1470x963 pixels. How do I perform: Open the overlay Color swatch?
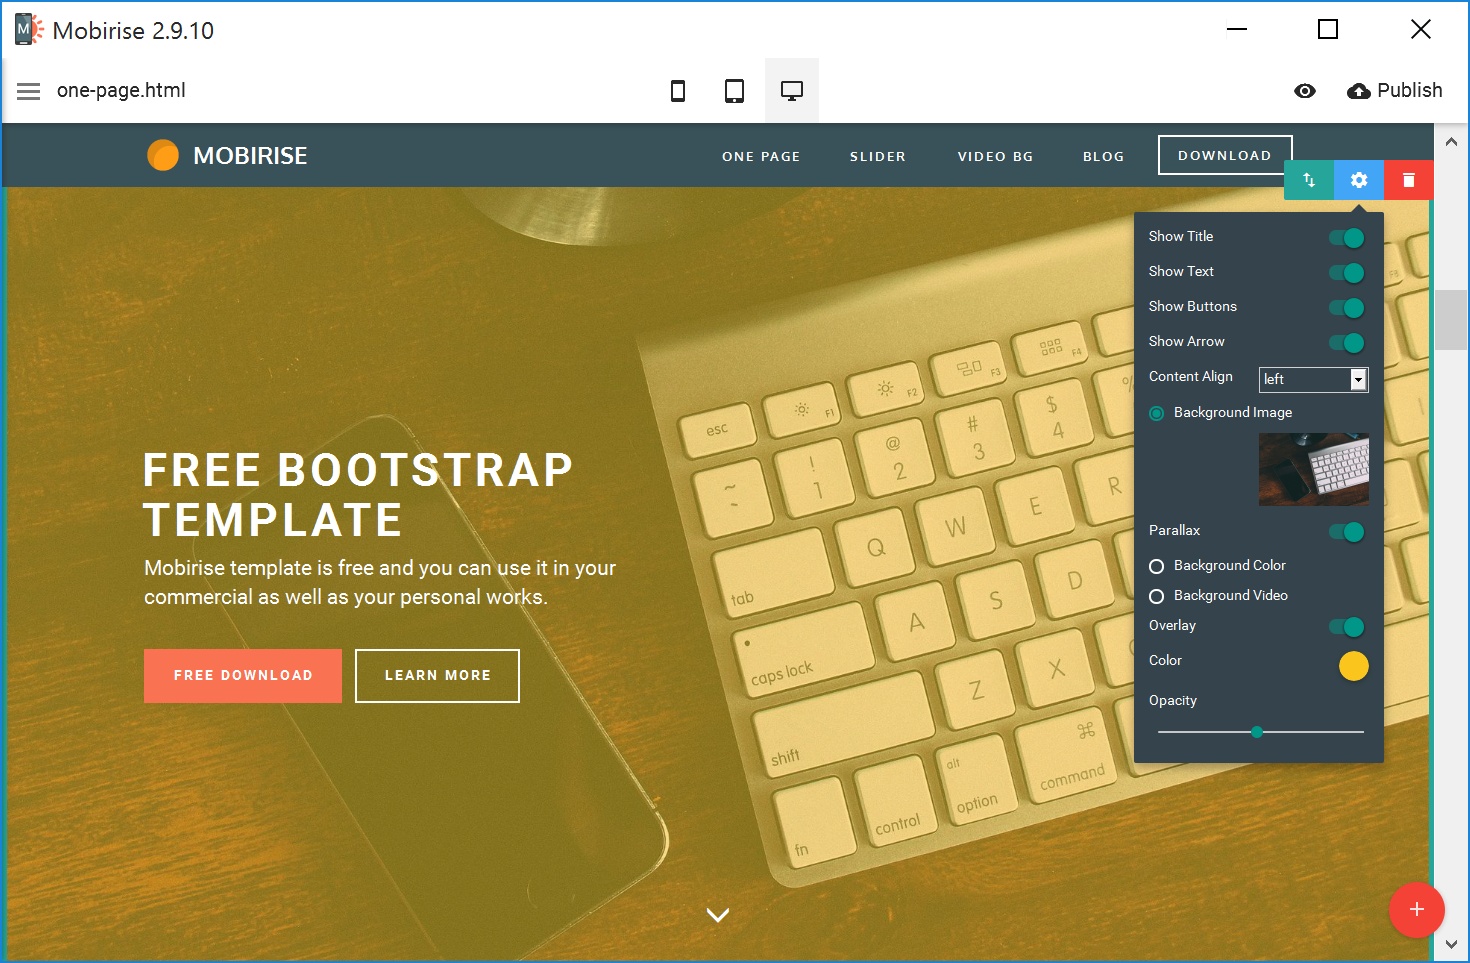point(1354,666)
